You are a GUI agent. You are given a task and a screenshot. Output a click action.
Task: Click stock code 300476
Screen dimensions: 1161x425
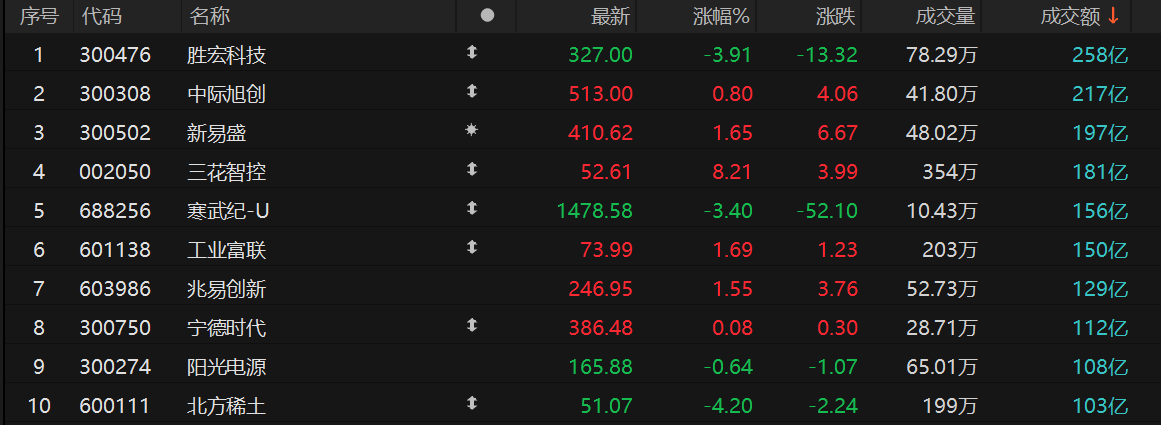[x=115, y=55]
